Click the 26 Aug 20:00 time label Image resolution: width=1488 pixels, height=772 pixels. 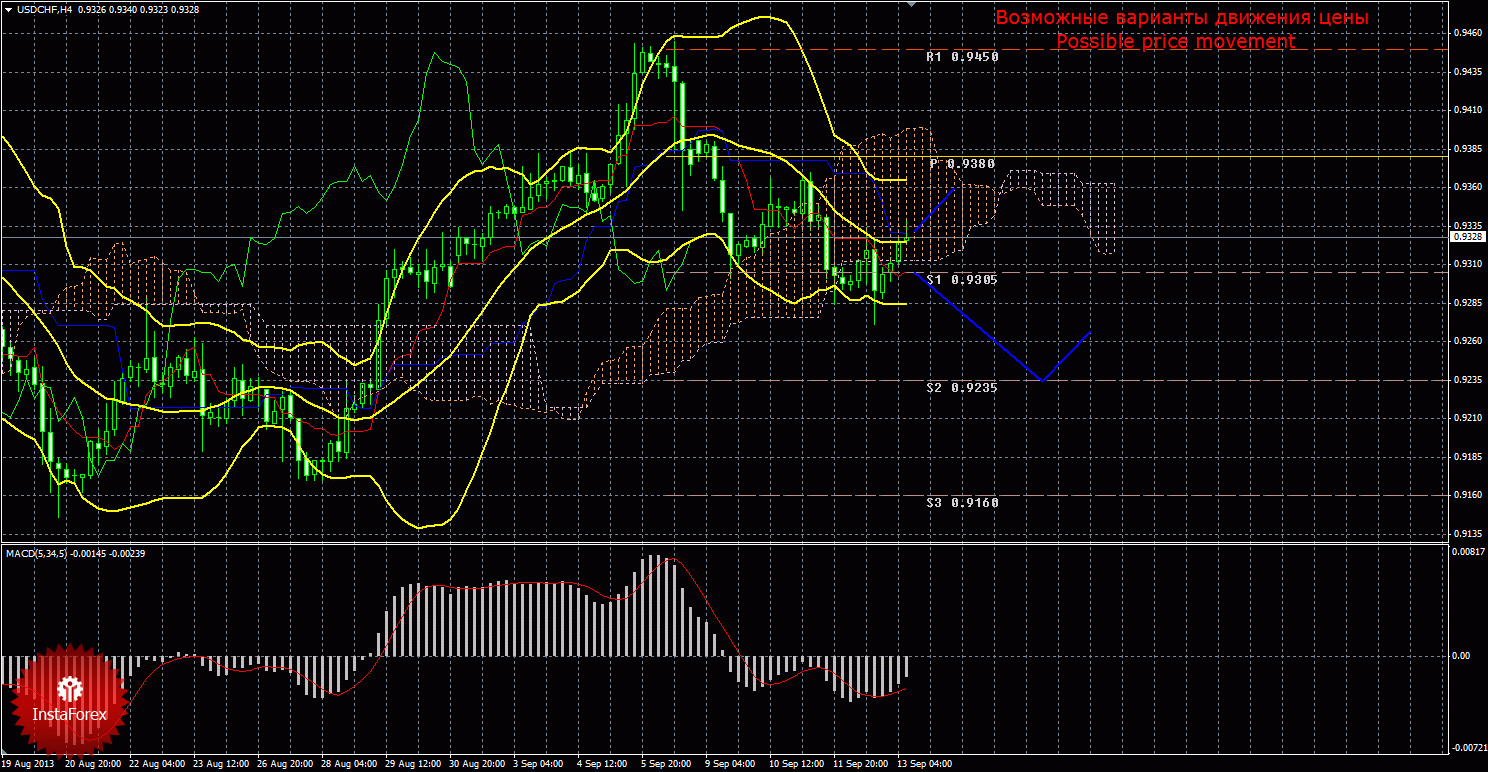(x=285, y=764)
